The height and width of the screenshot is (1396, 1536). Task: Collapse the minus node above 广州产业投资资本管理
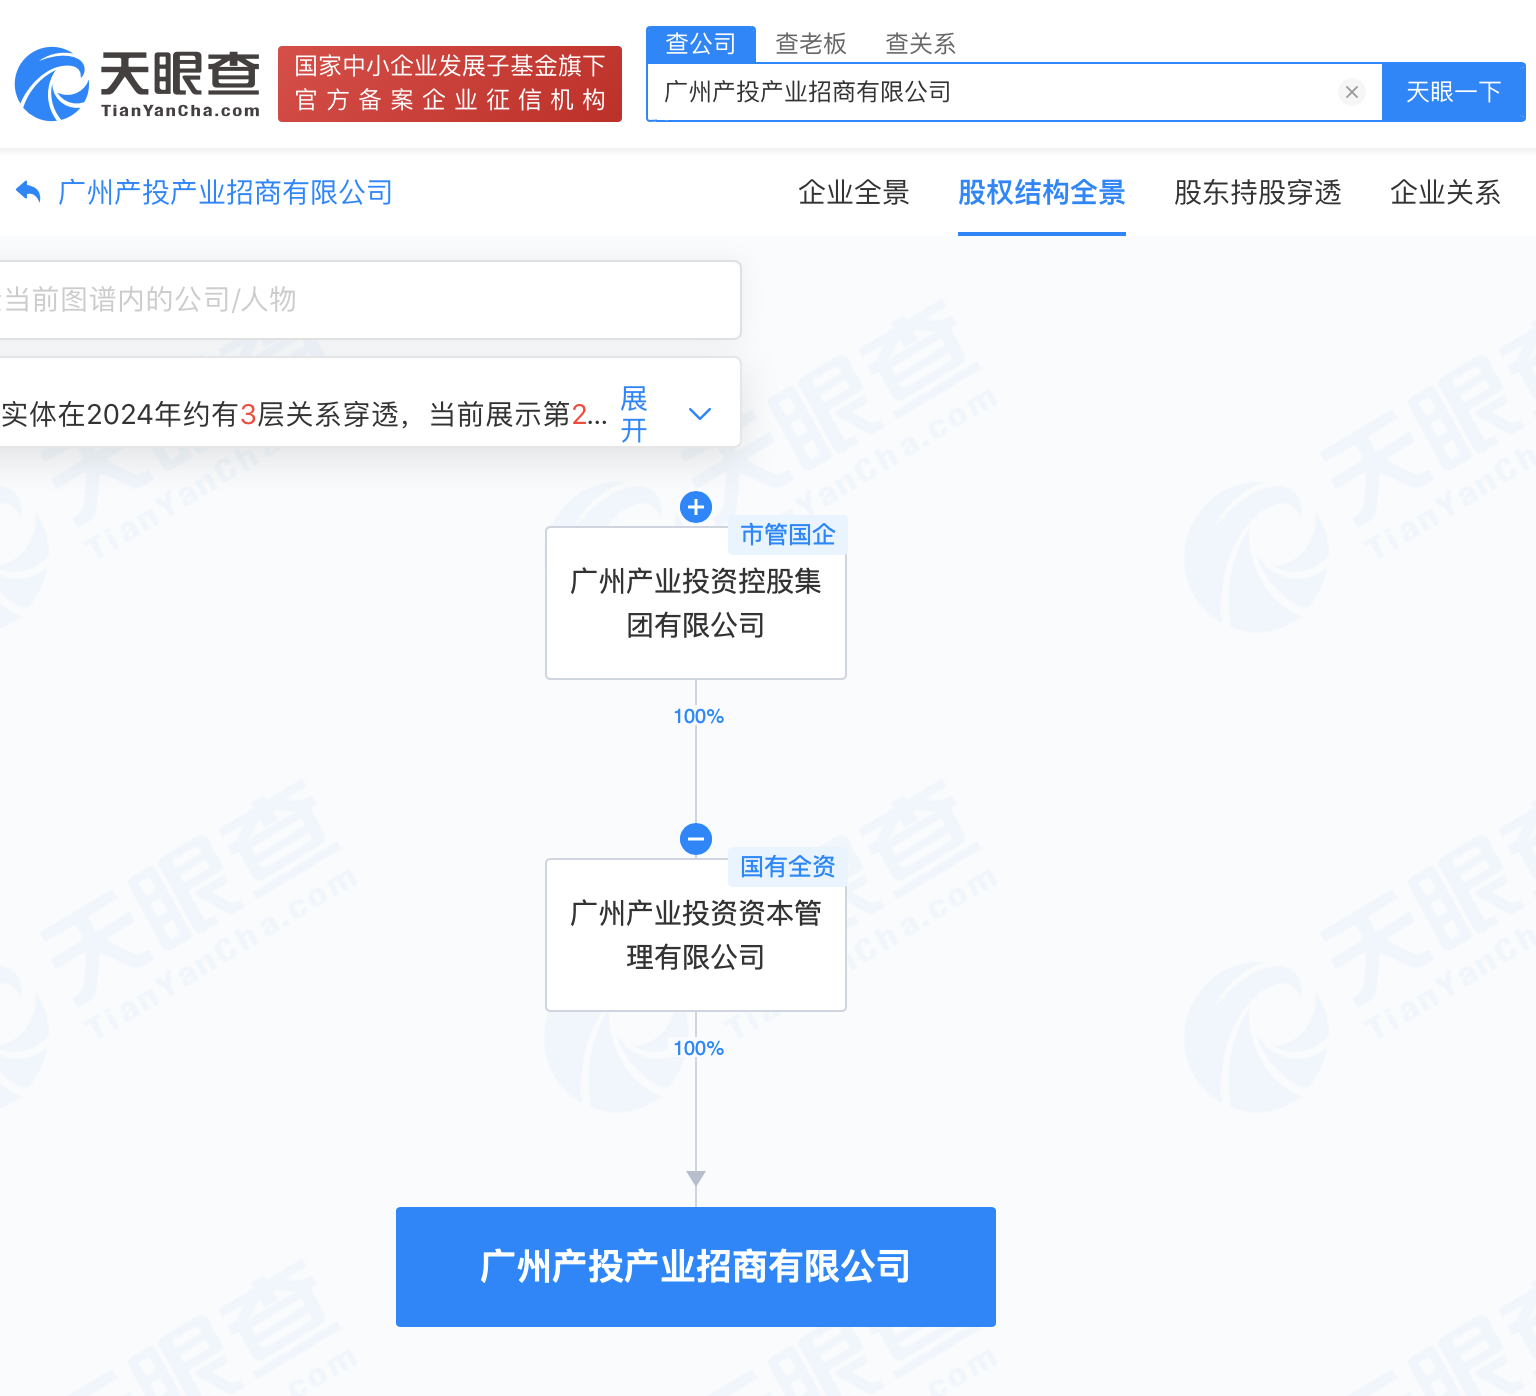[x=696, y=838]
